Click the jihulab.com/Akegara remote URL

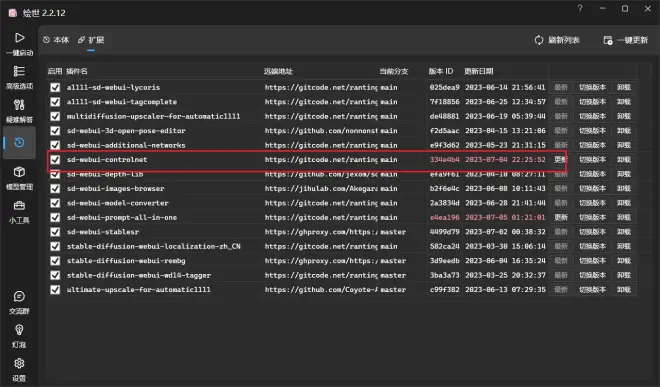[x=321, y=189]
